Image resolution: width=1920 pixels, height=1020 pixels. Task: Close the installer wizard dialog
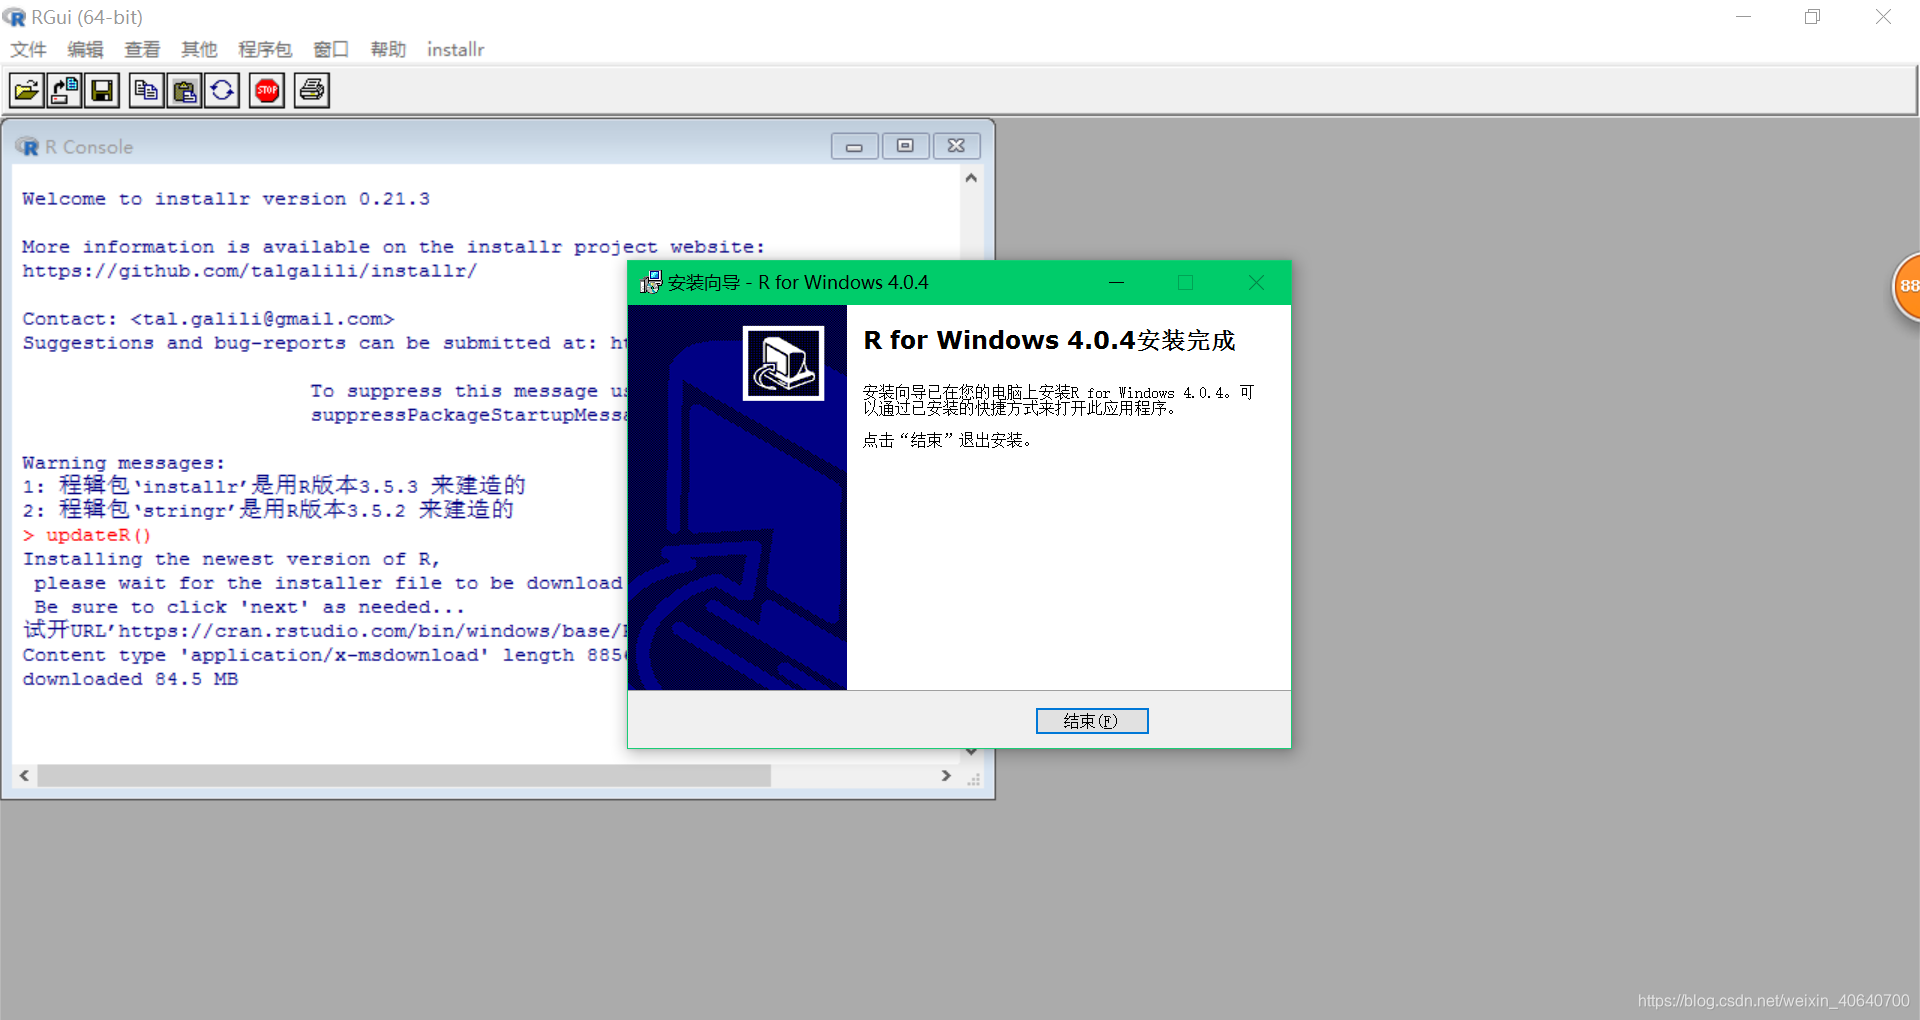click(x=1257, y=283)
